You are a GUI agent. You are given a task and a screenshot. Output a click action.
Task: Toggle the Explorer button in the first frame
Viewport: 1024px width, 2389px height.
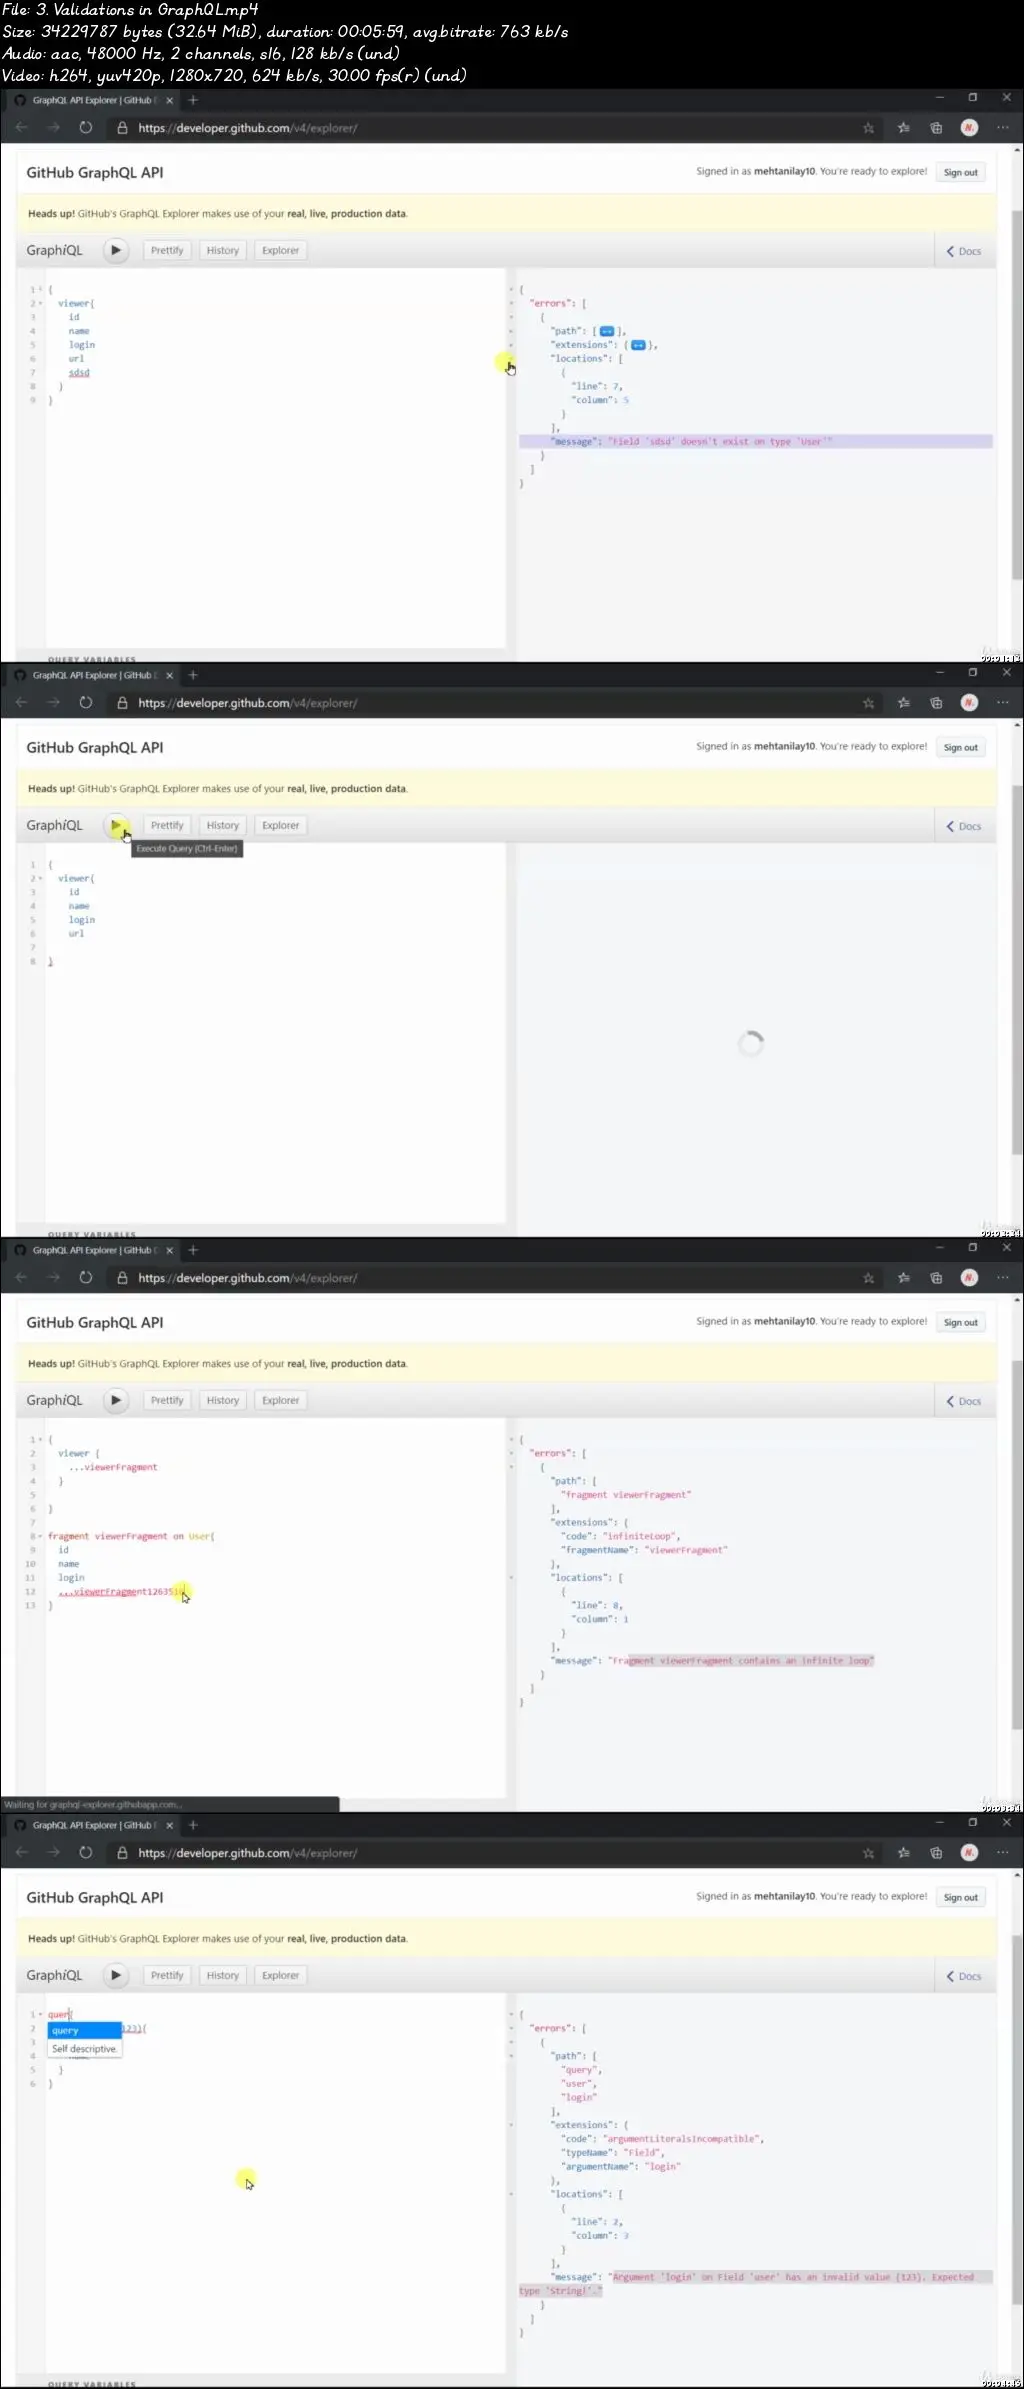click(281, 251)
